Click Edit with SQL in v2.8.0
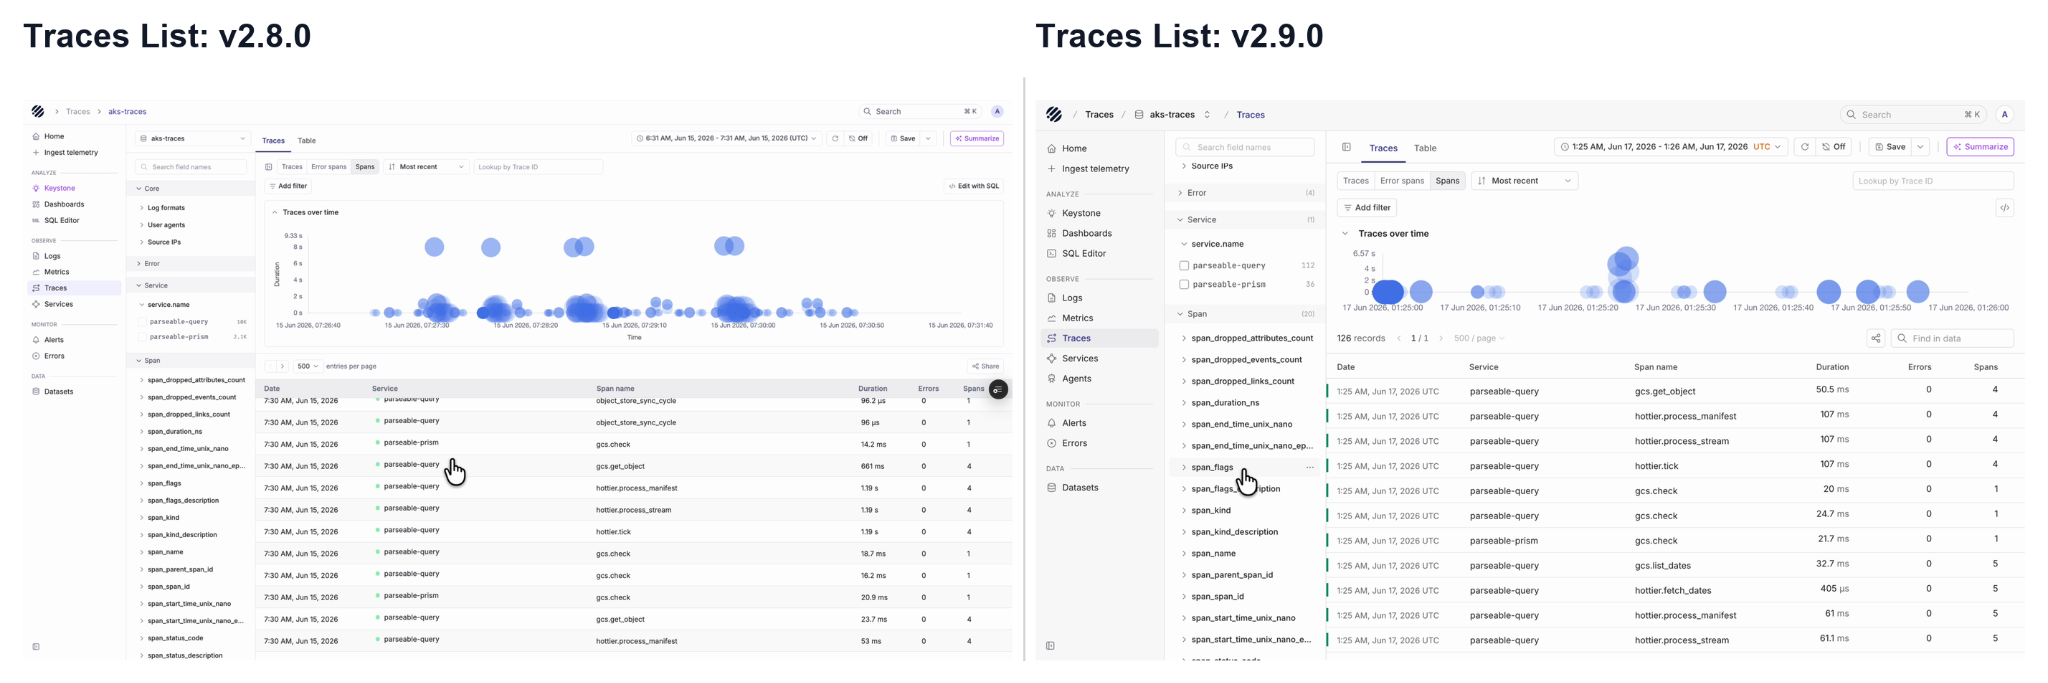The height and width of the screenshot is (683, 2048). 975,186
